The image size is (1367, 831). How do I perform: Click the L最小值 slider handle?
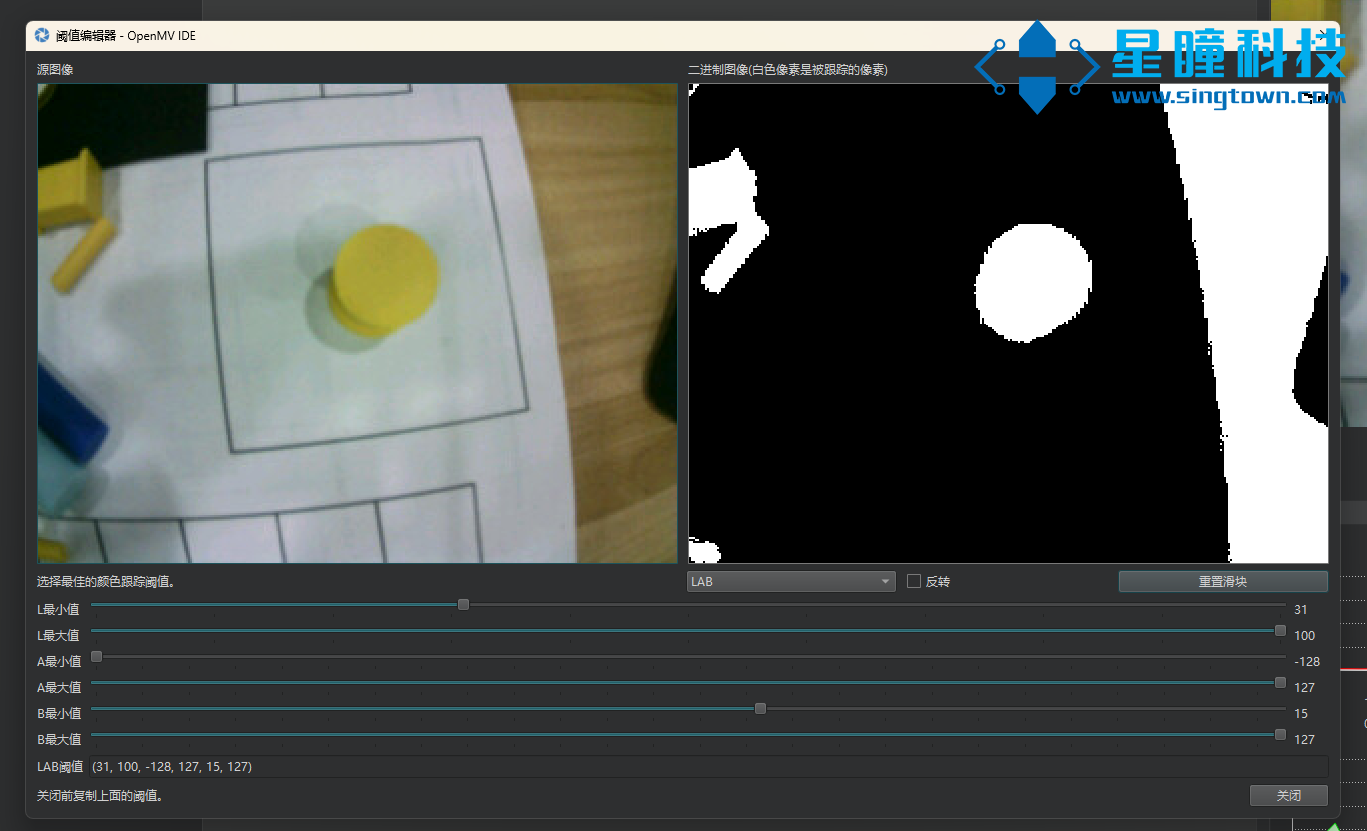pyautogui.click(x=463, y=605)
